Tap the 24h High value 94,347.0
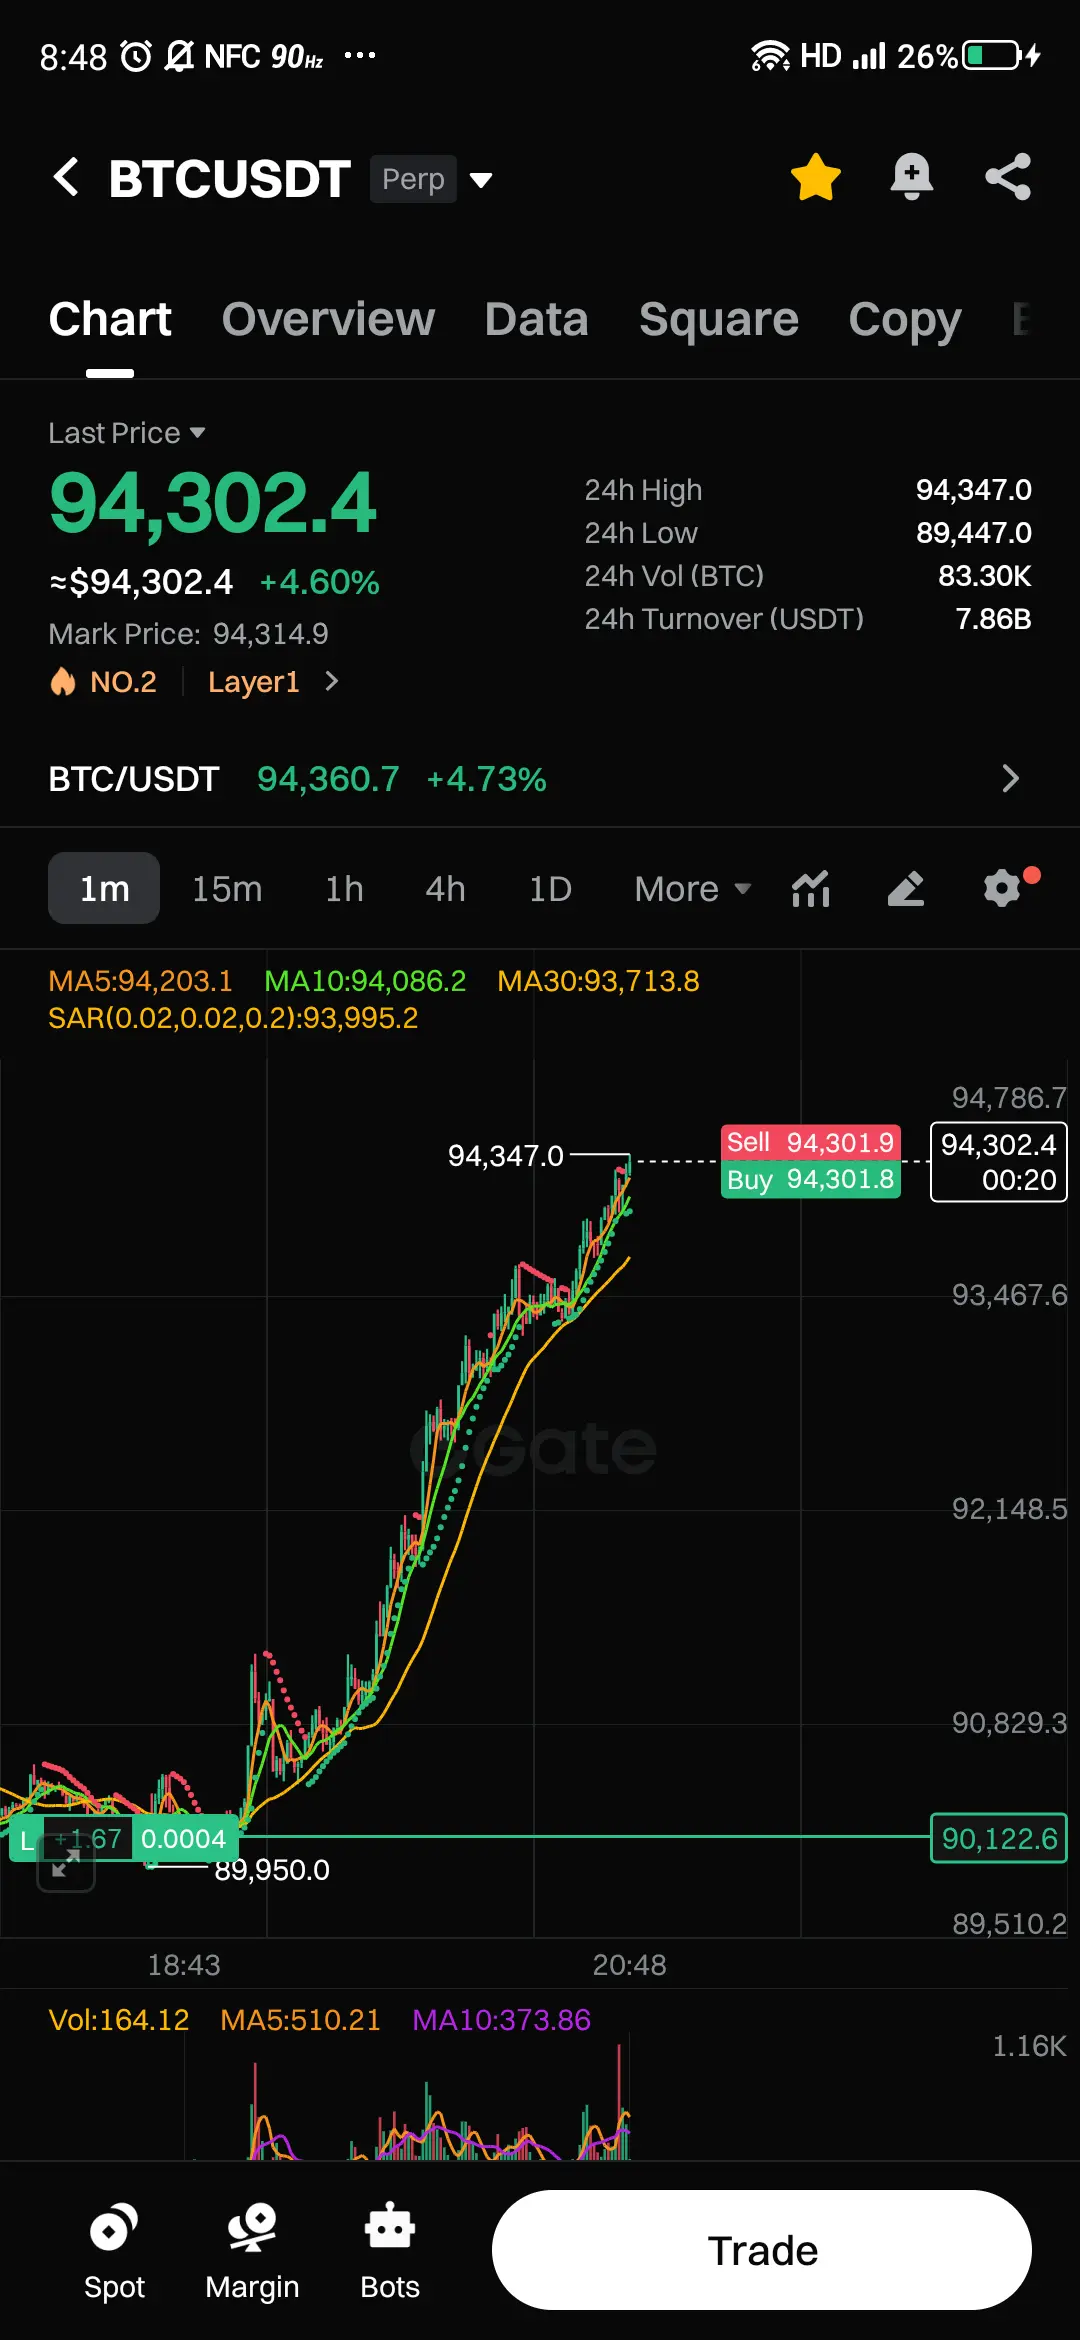Screen dimensions: 1080x2340 click(x=974, y=490)
